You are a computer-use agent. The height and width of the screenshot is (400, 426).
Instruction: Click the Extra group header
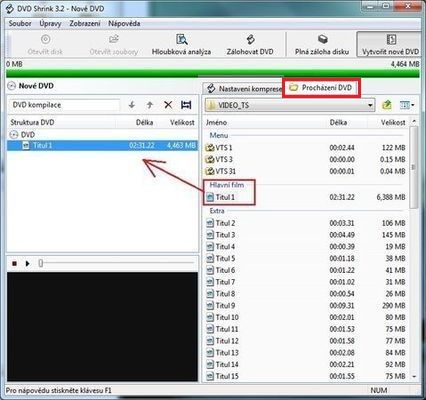pos(217,211)
